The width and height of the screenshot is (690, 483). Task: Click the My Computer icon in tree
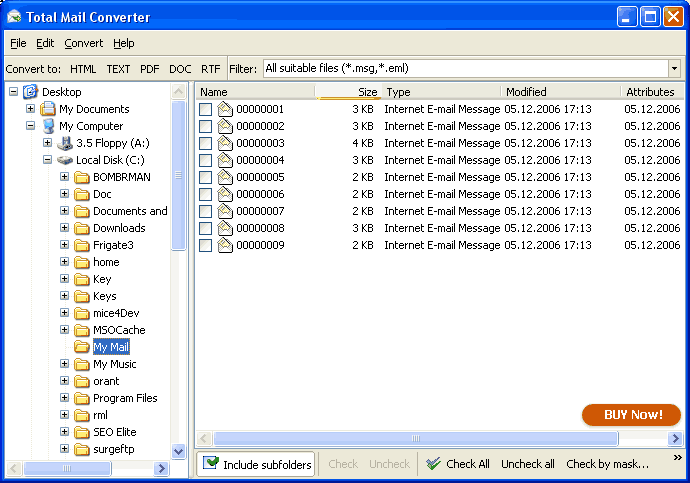[x=48, y=126]
